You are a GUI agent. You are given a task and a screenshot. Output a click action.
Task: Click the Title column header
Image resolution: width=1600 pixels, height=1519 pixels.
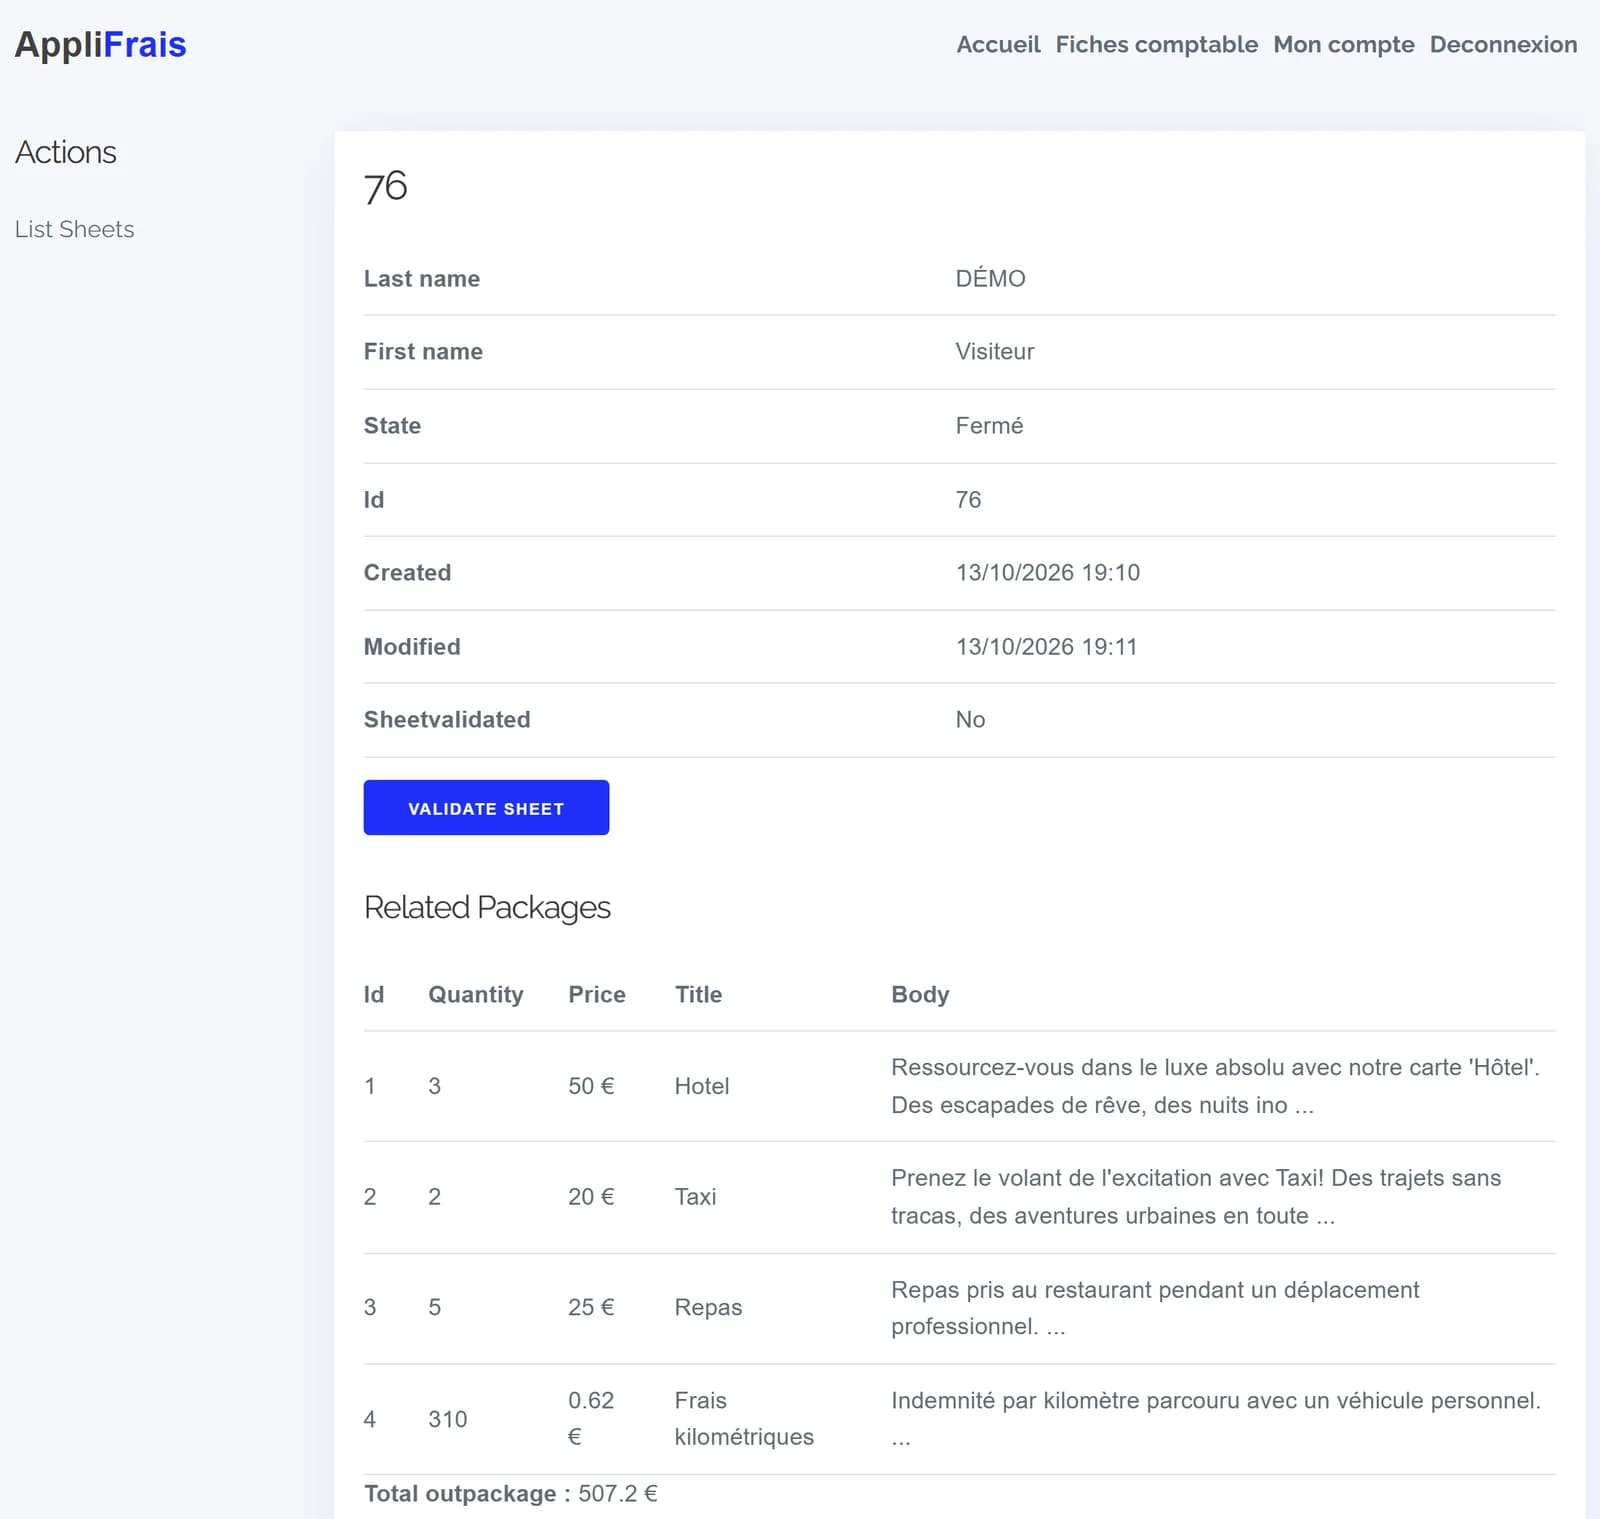pyautogui.click(x=698, y=994)
